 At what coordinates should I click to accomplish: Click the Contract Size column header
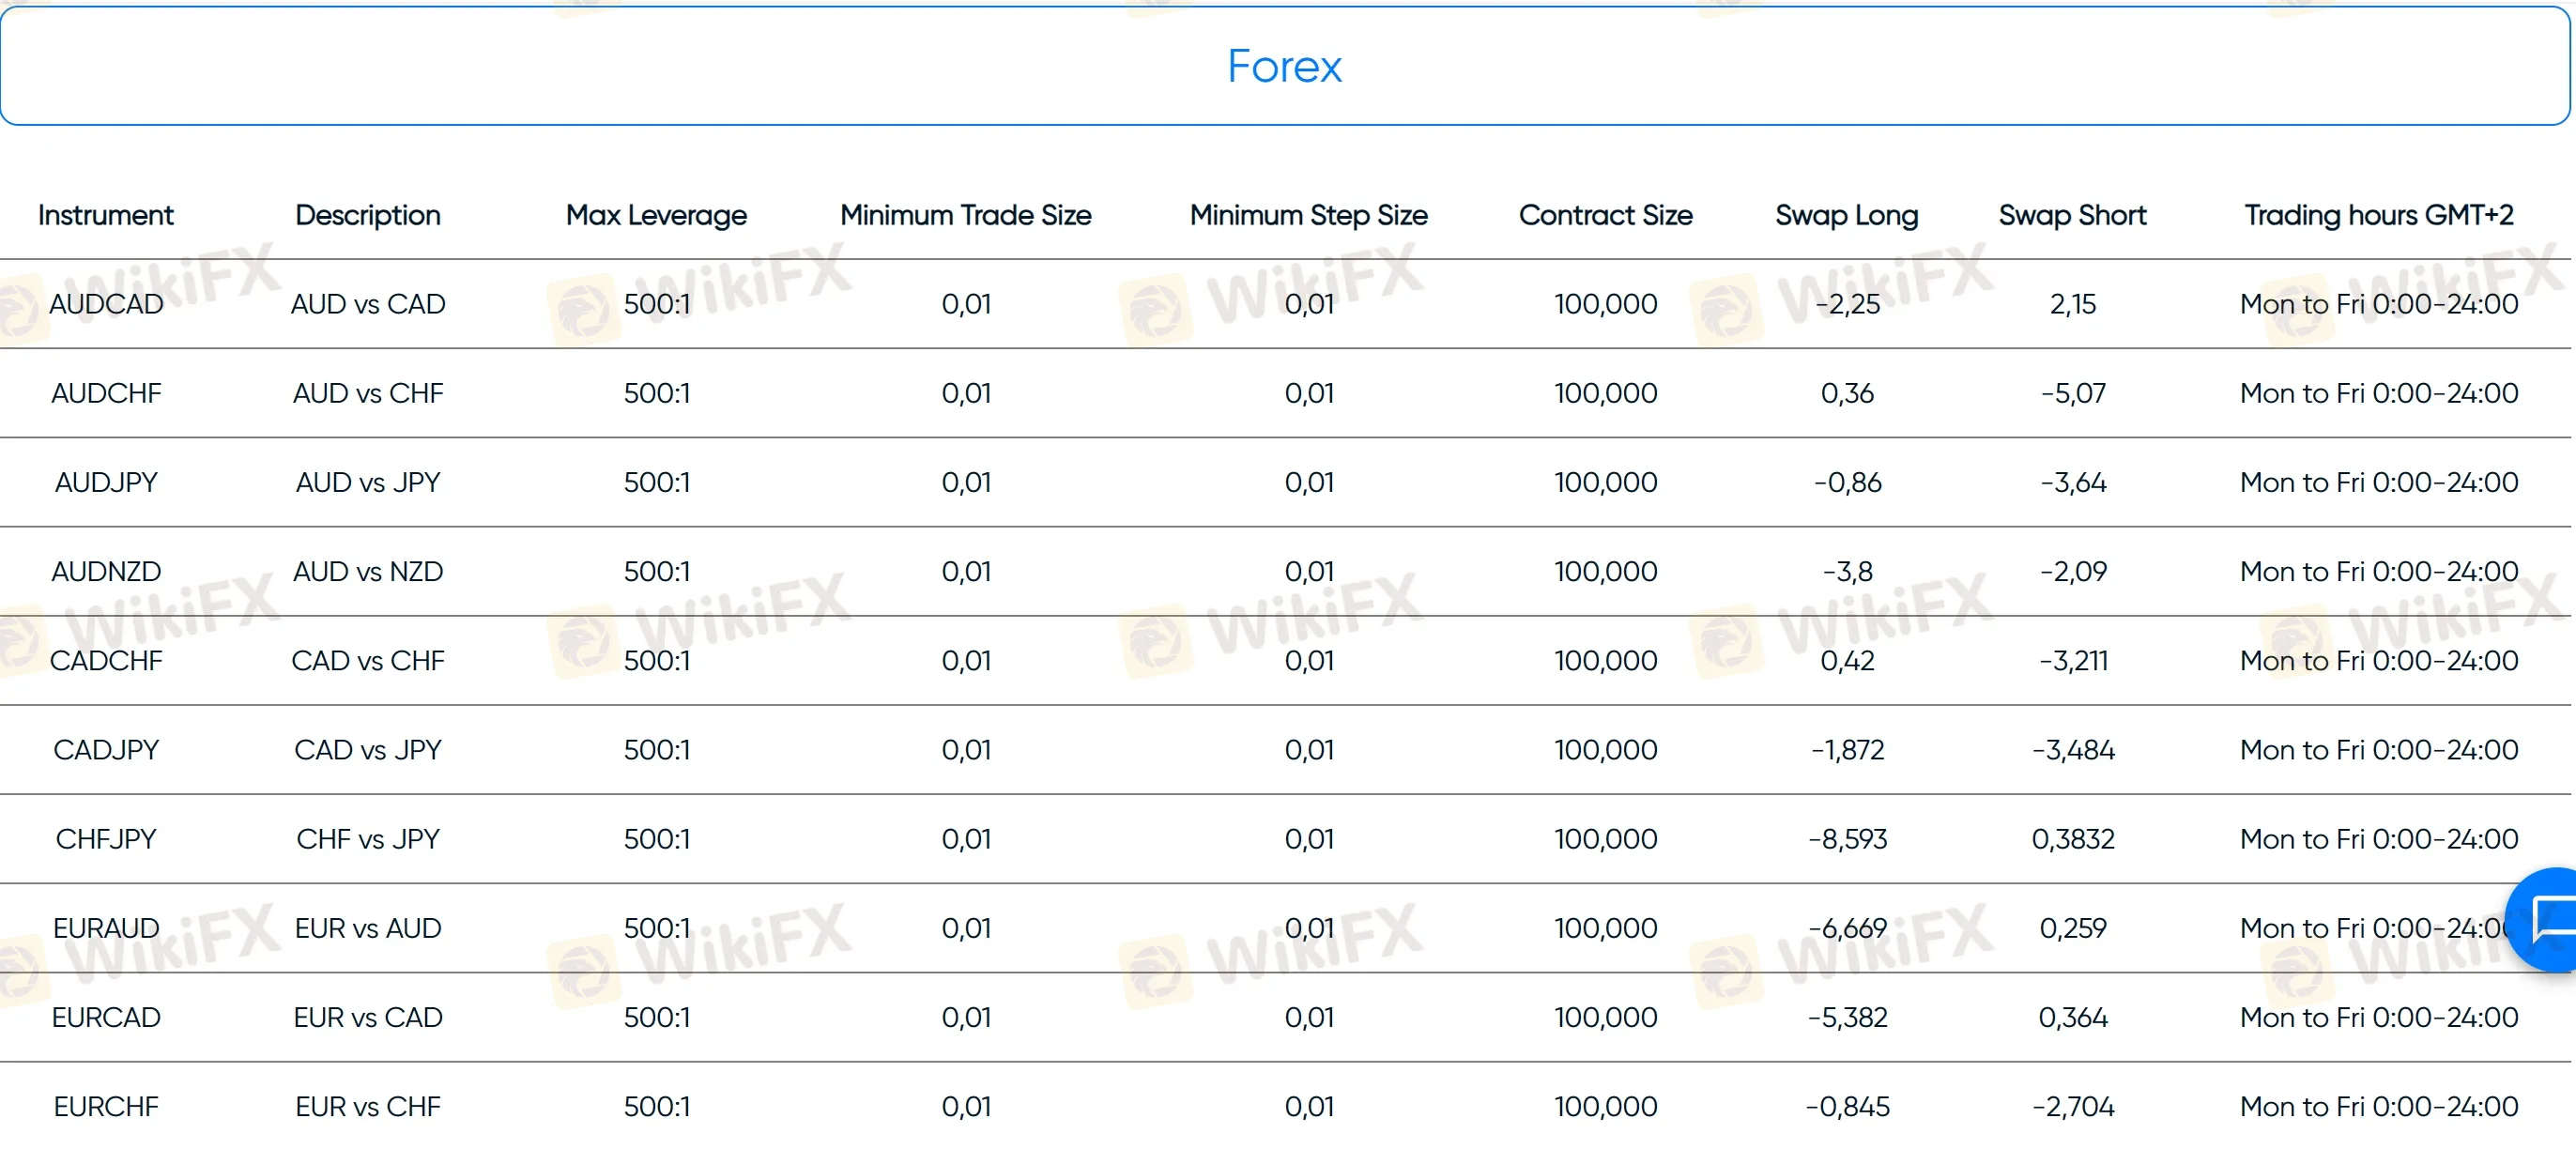click(x=1606, y=215)
